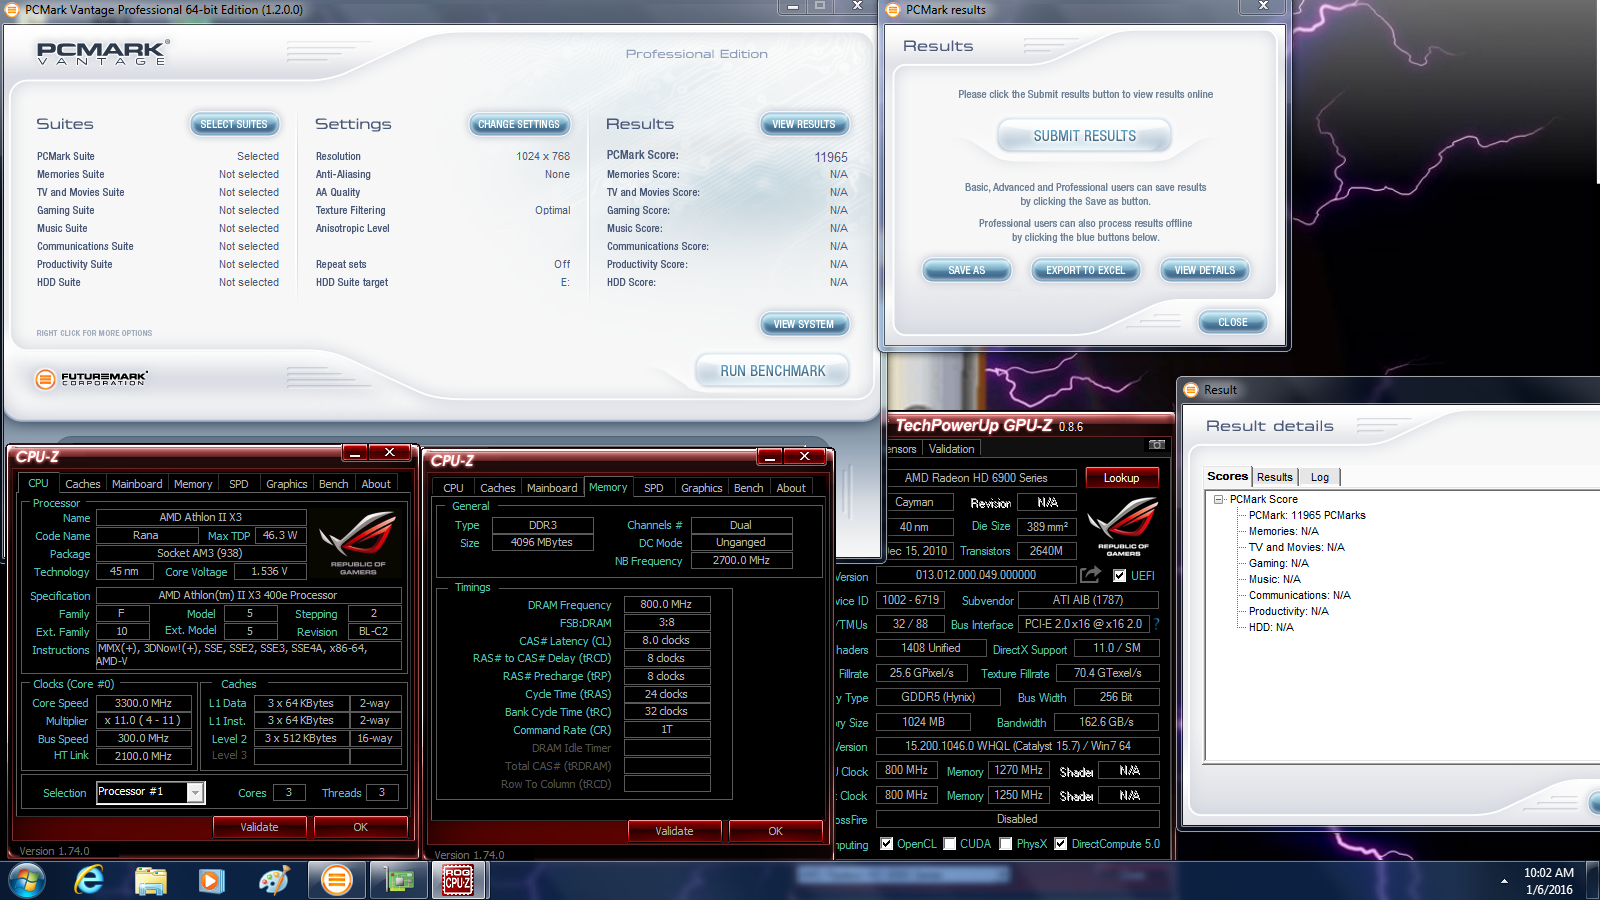Switch to SPD tab in right CPU-Z
This screenshot has width=1600, height=900.
pyautogui.click(x=654, y=488)
